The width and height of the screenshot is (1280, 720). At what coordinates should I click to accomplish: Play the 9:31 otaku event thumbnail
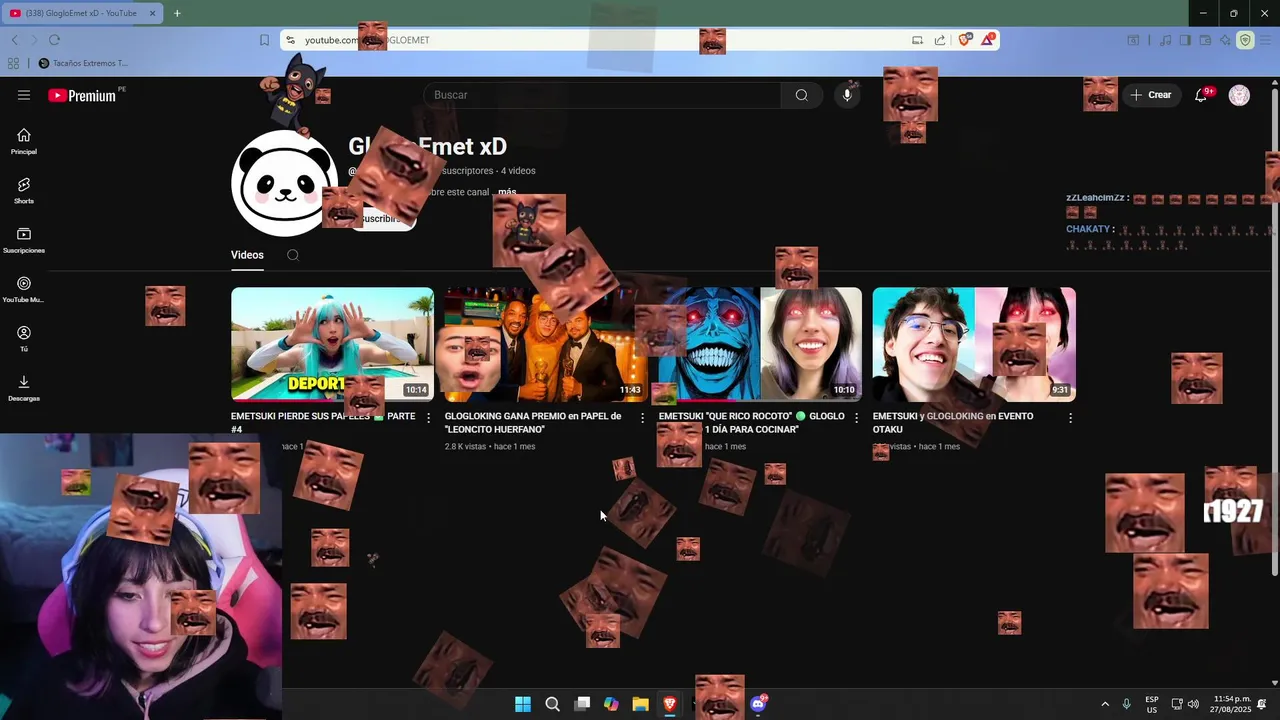click(x=974, y=344)
